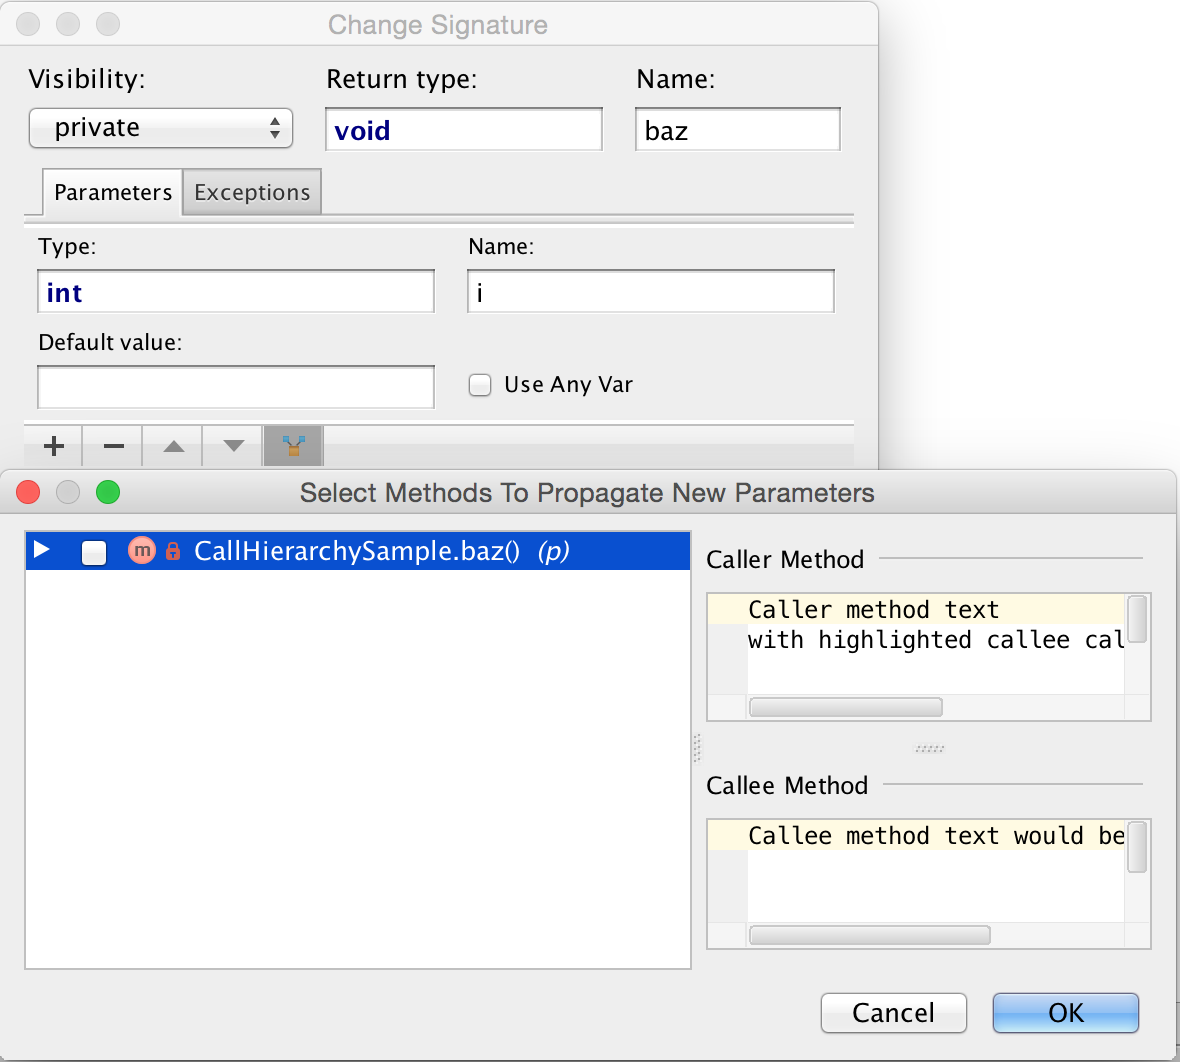Expand the CallHierarchySample.baz() tree node
Viewport: 1180px width, 1062px height.
click(42, 550)
